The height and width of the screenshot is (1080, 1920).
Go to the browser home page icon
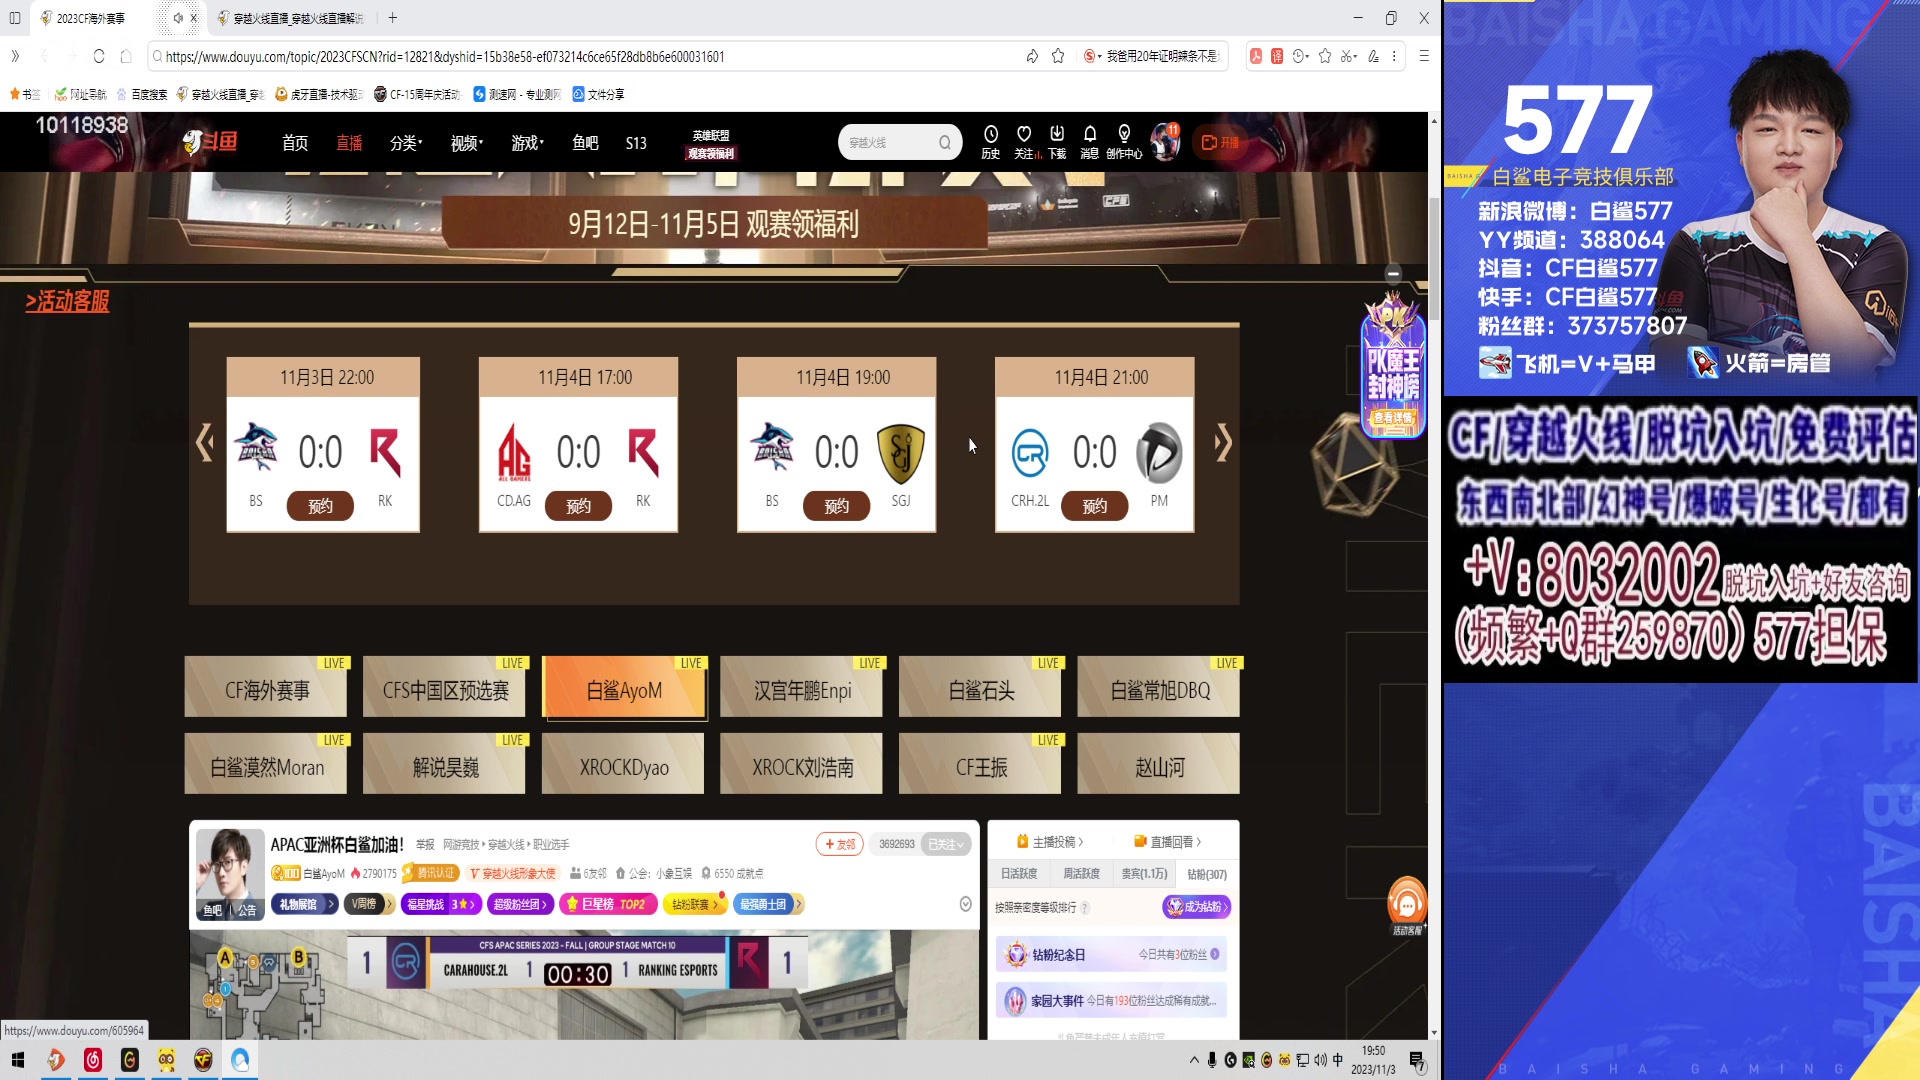click(x=126, y=56)
